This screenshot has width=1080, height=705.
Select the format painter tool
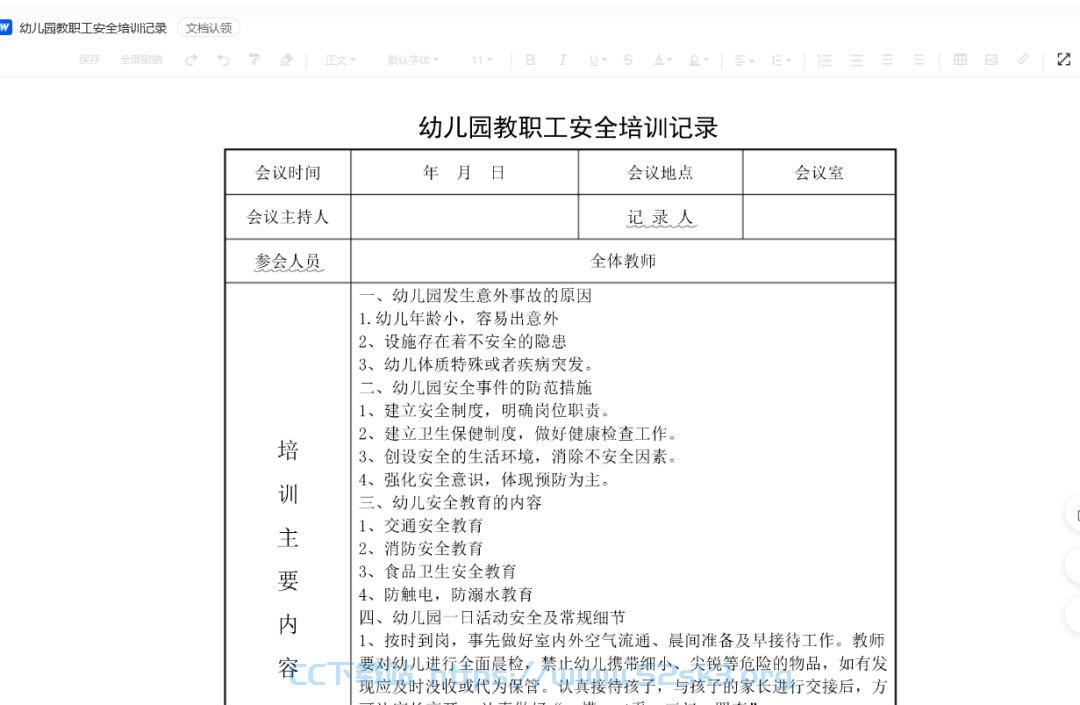click(x=254, y=60)
